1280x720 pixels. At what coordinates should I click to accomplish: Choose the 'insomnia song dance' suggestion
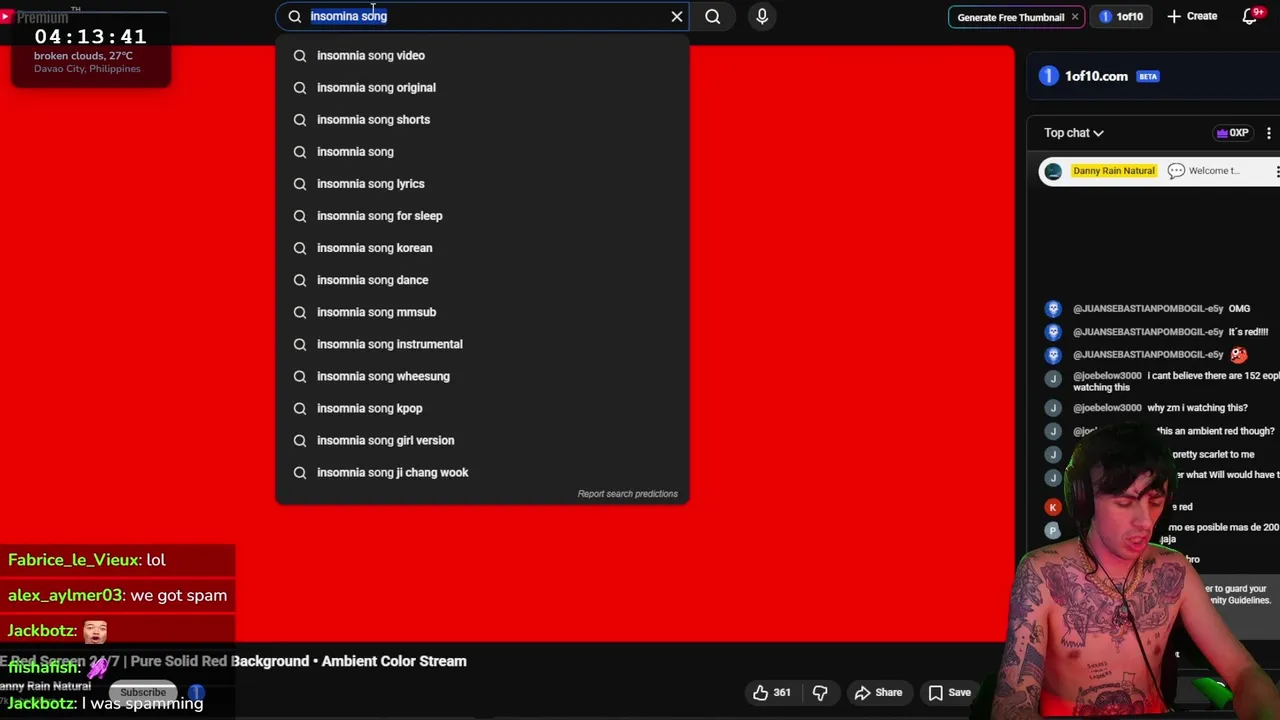[x=482, y=280]
